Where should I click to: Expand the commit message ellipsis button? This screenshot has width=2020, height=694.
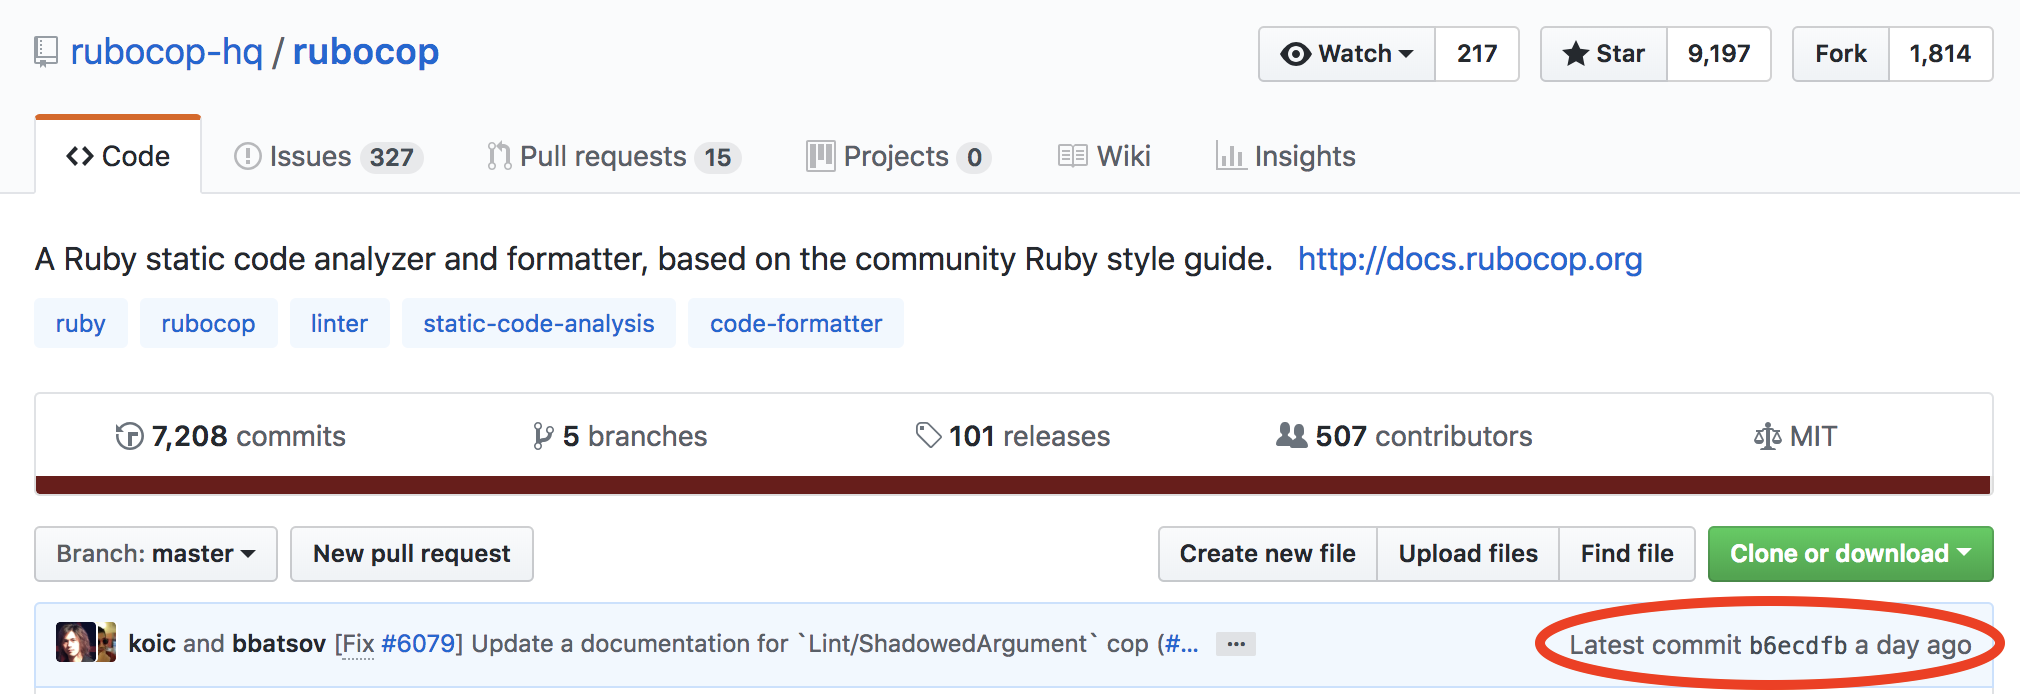[x=1236, y=644]
